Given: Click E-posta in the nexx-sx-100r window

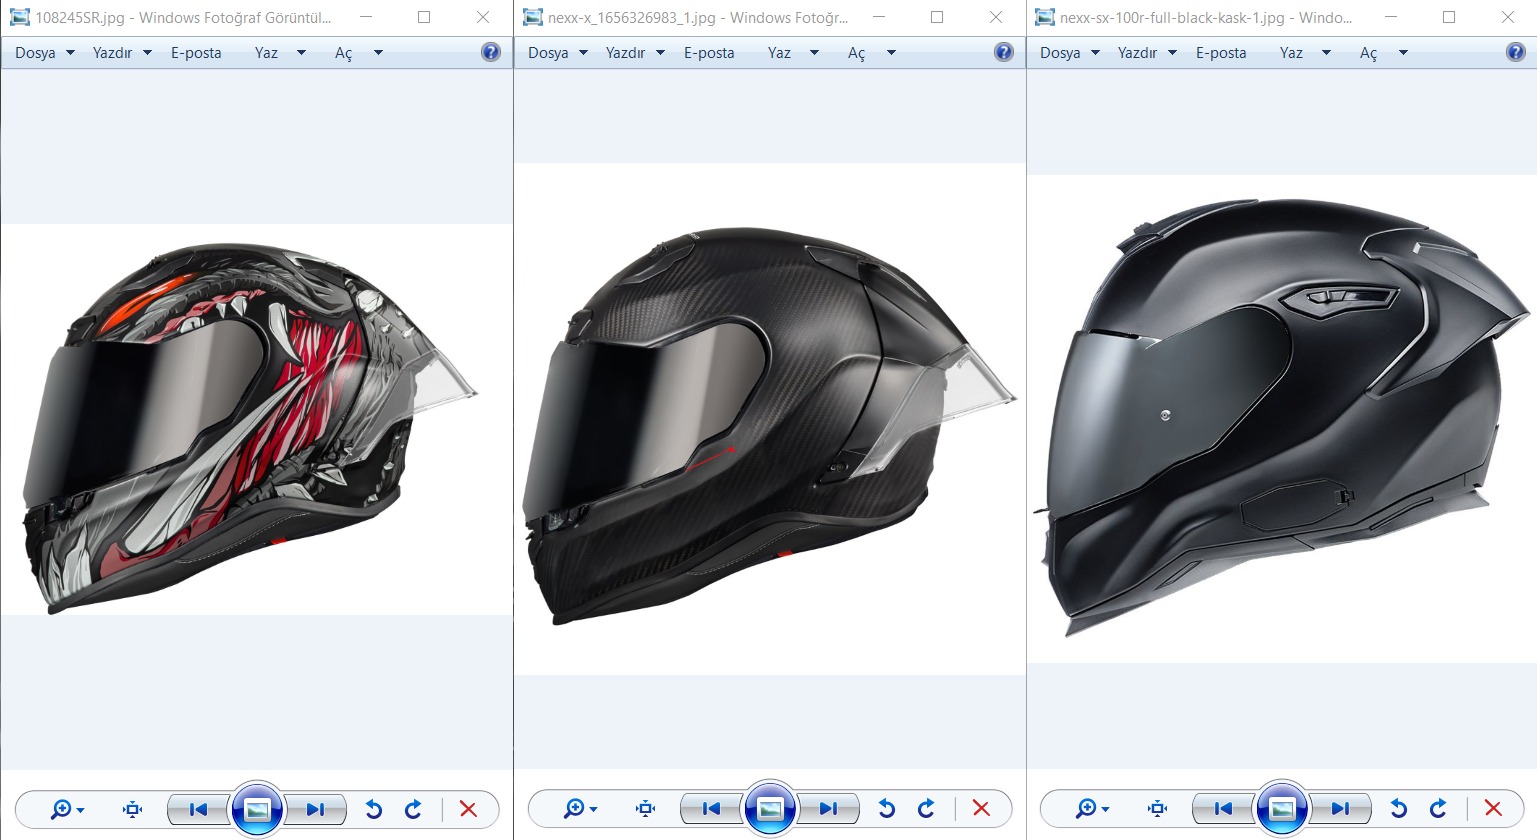Looking at the screenshot, I should click(x=1221, y=53).
